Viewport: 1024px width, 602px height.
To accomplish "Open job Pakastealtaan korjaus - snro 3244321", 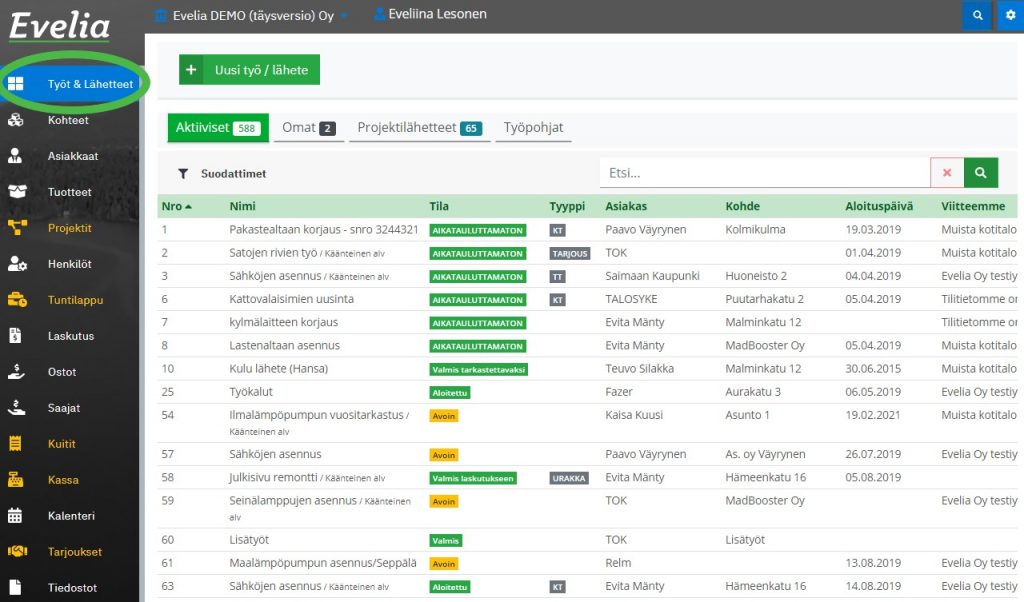I will 323,230.
